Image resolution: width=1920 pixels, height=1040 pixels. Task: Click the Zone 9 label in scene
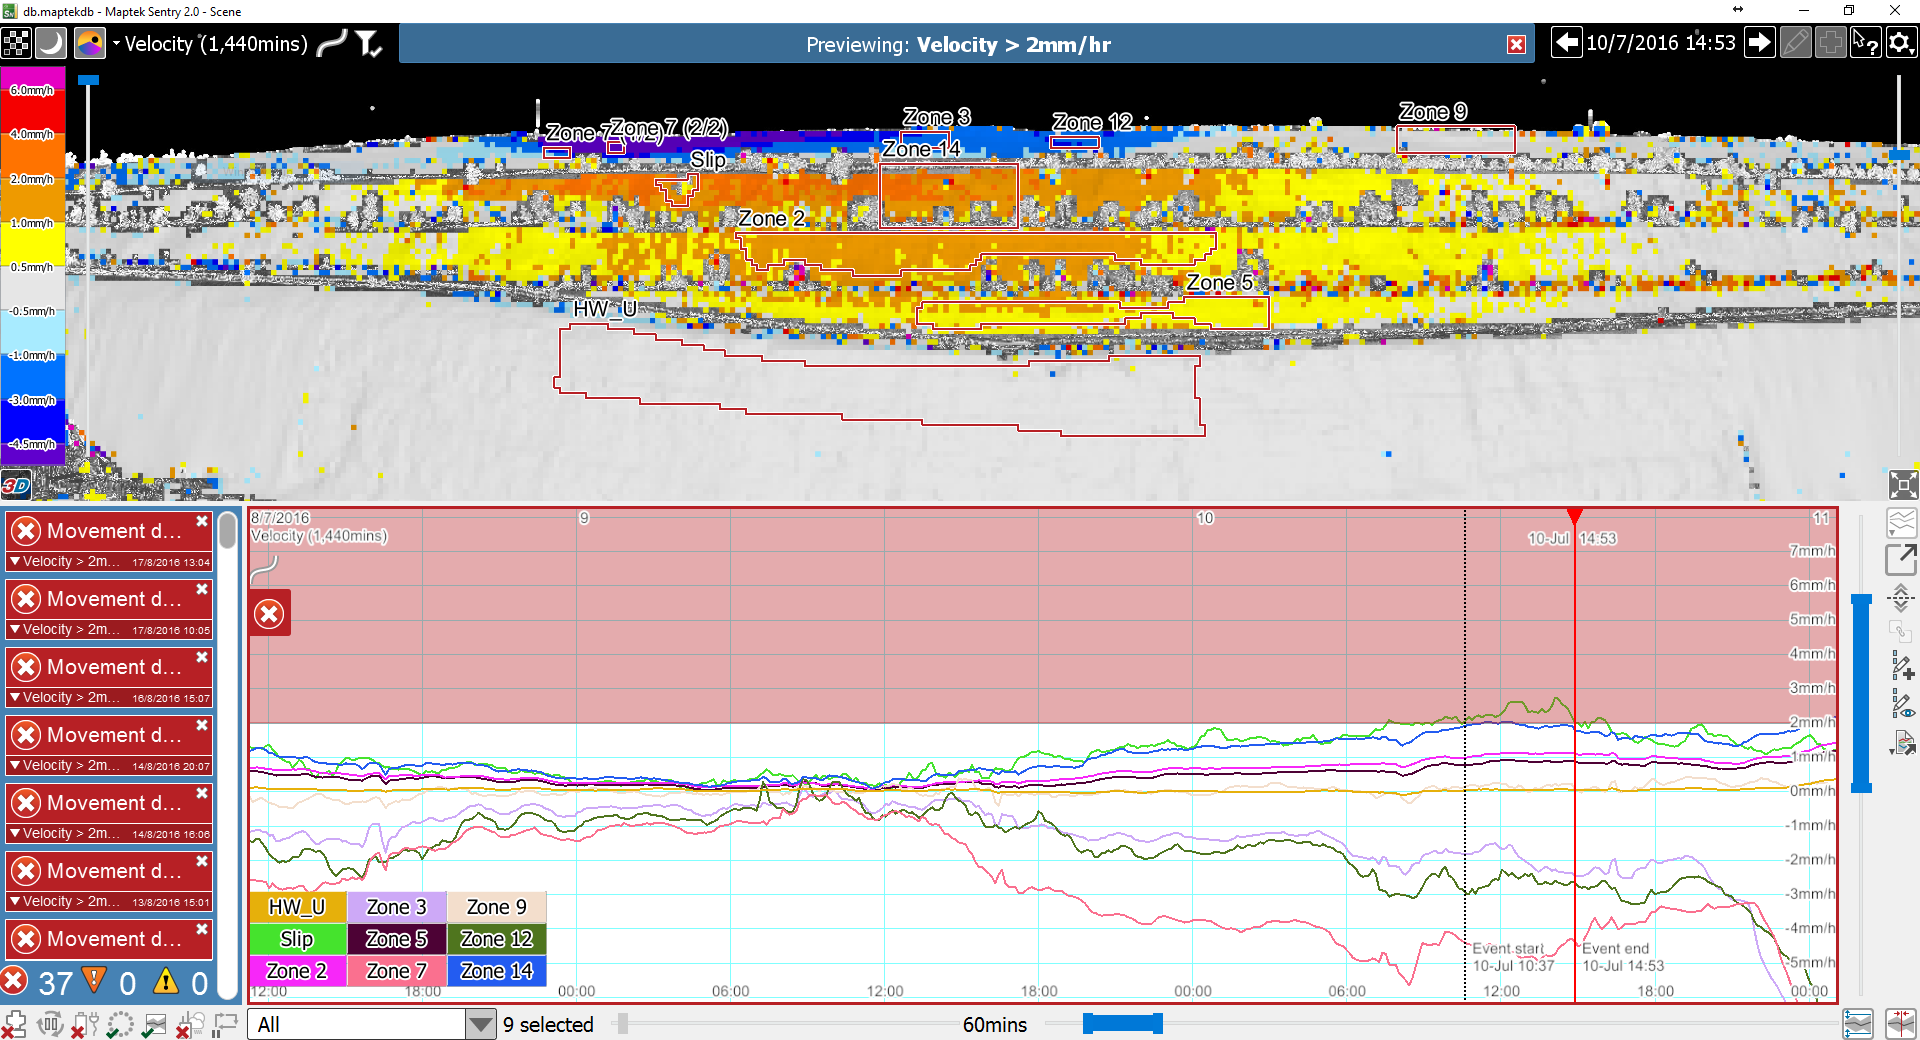click(x=1432, y=111)
